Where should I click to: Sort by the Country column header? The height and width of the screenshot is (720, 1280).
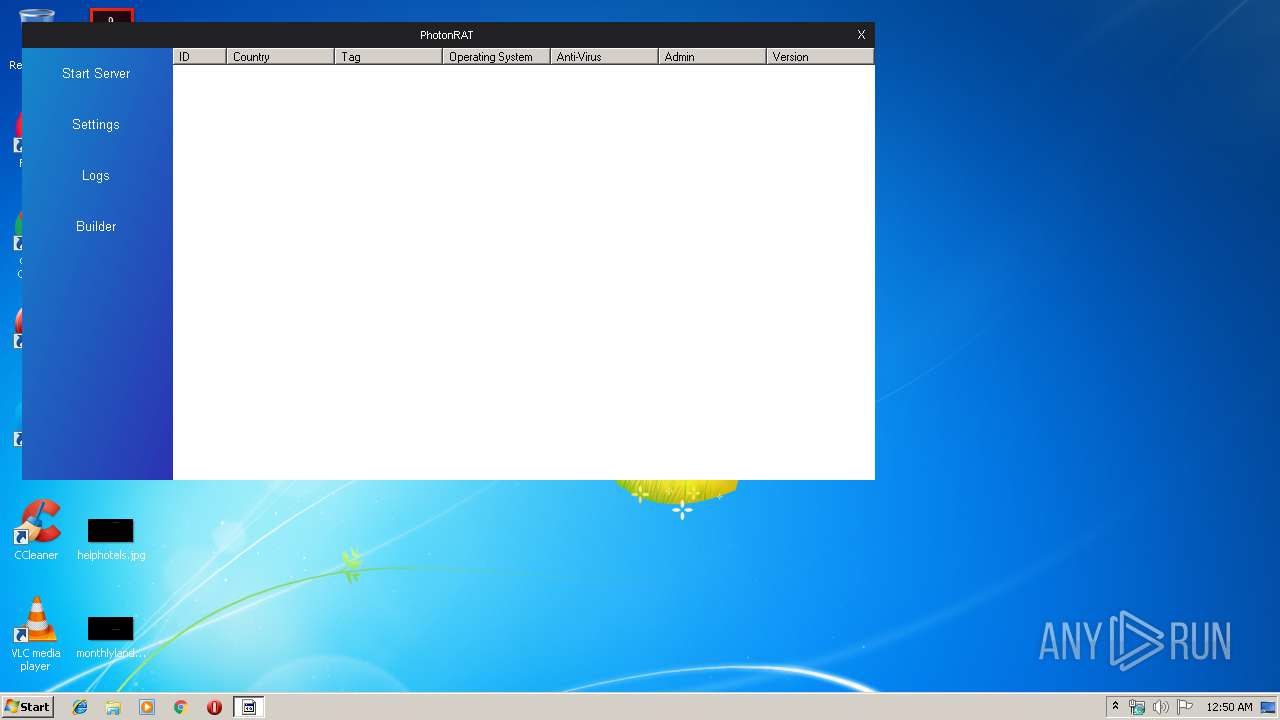click(x=281, y=57)
